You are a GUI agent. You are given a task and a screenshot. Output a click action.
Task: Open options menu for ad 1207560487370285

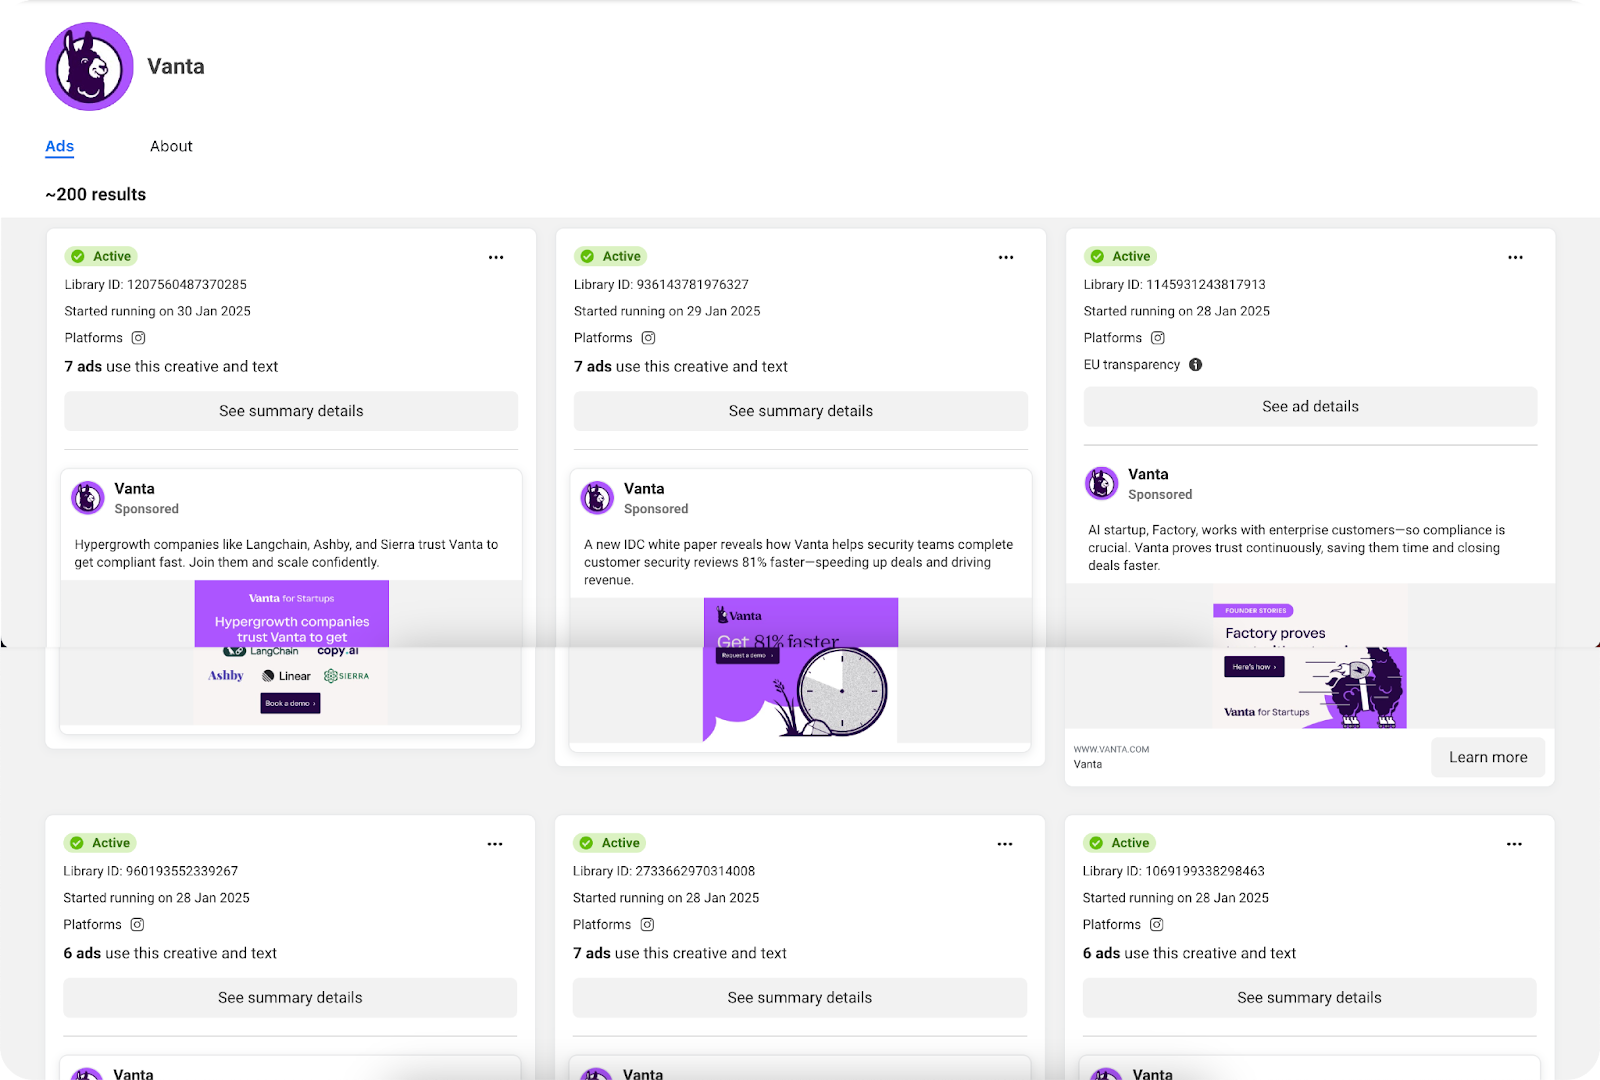[496, 258]
